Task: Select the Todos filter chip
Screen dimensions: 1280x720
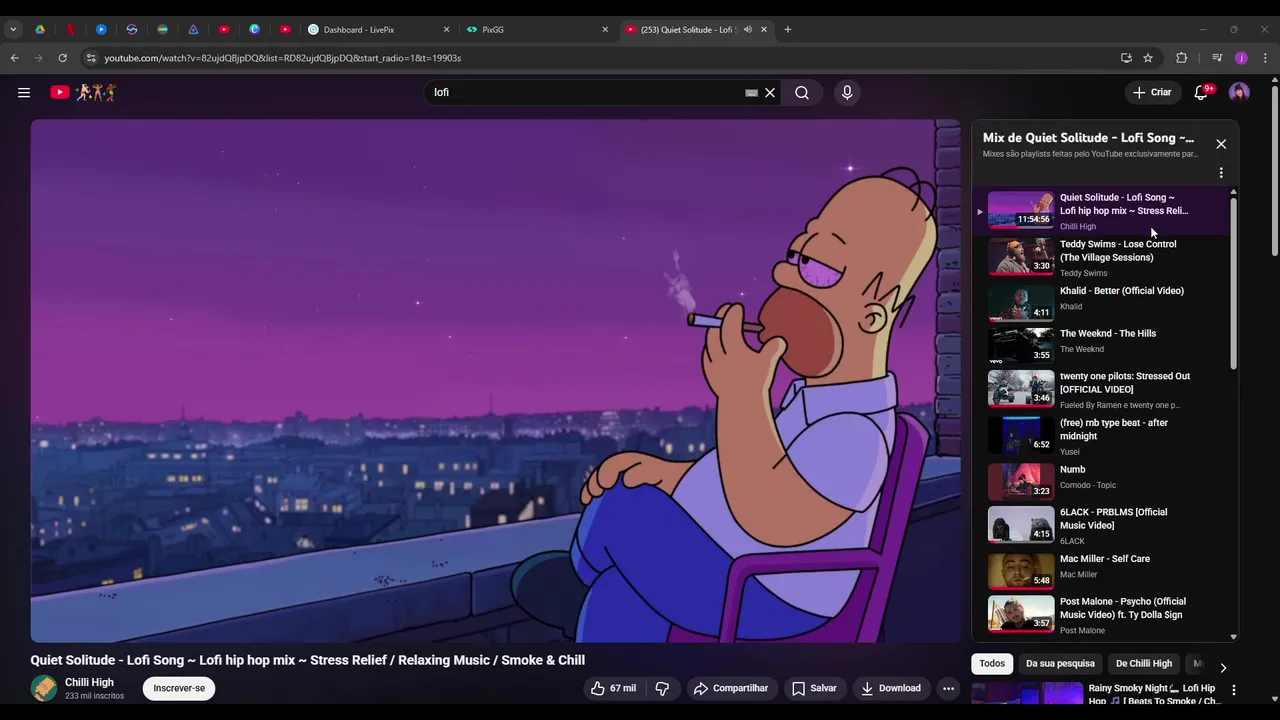Action: (992, 664)
